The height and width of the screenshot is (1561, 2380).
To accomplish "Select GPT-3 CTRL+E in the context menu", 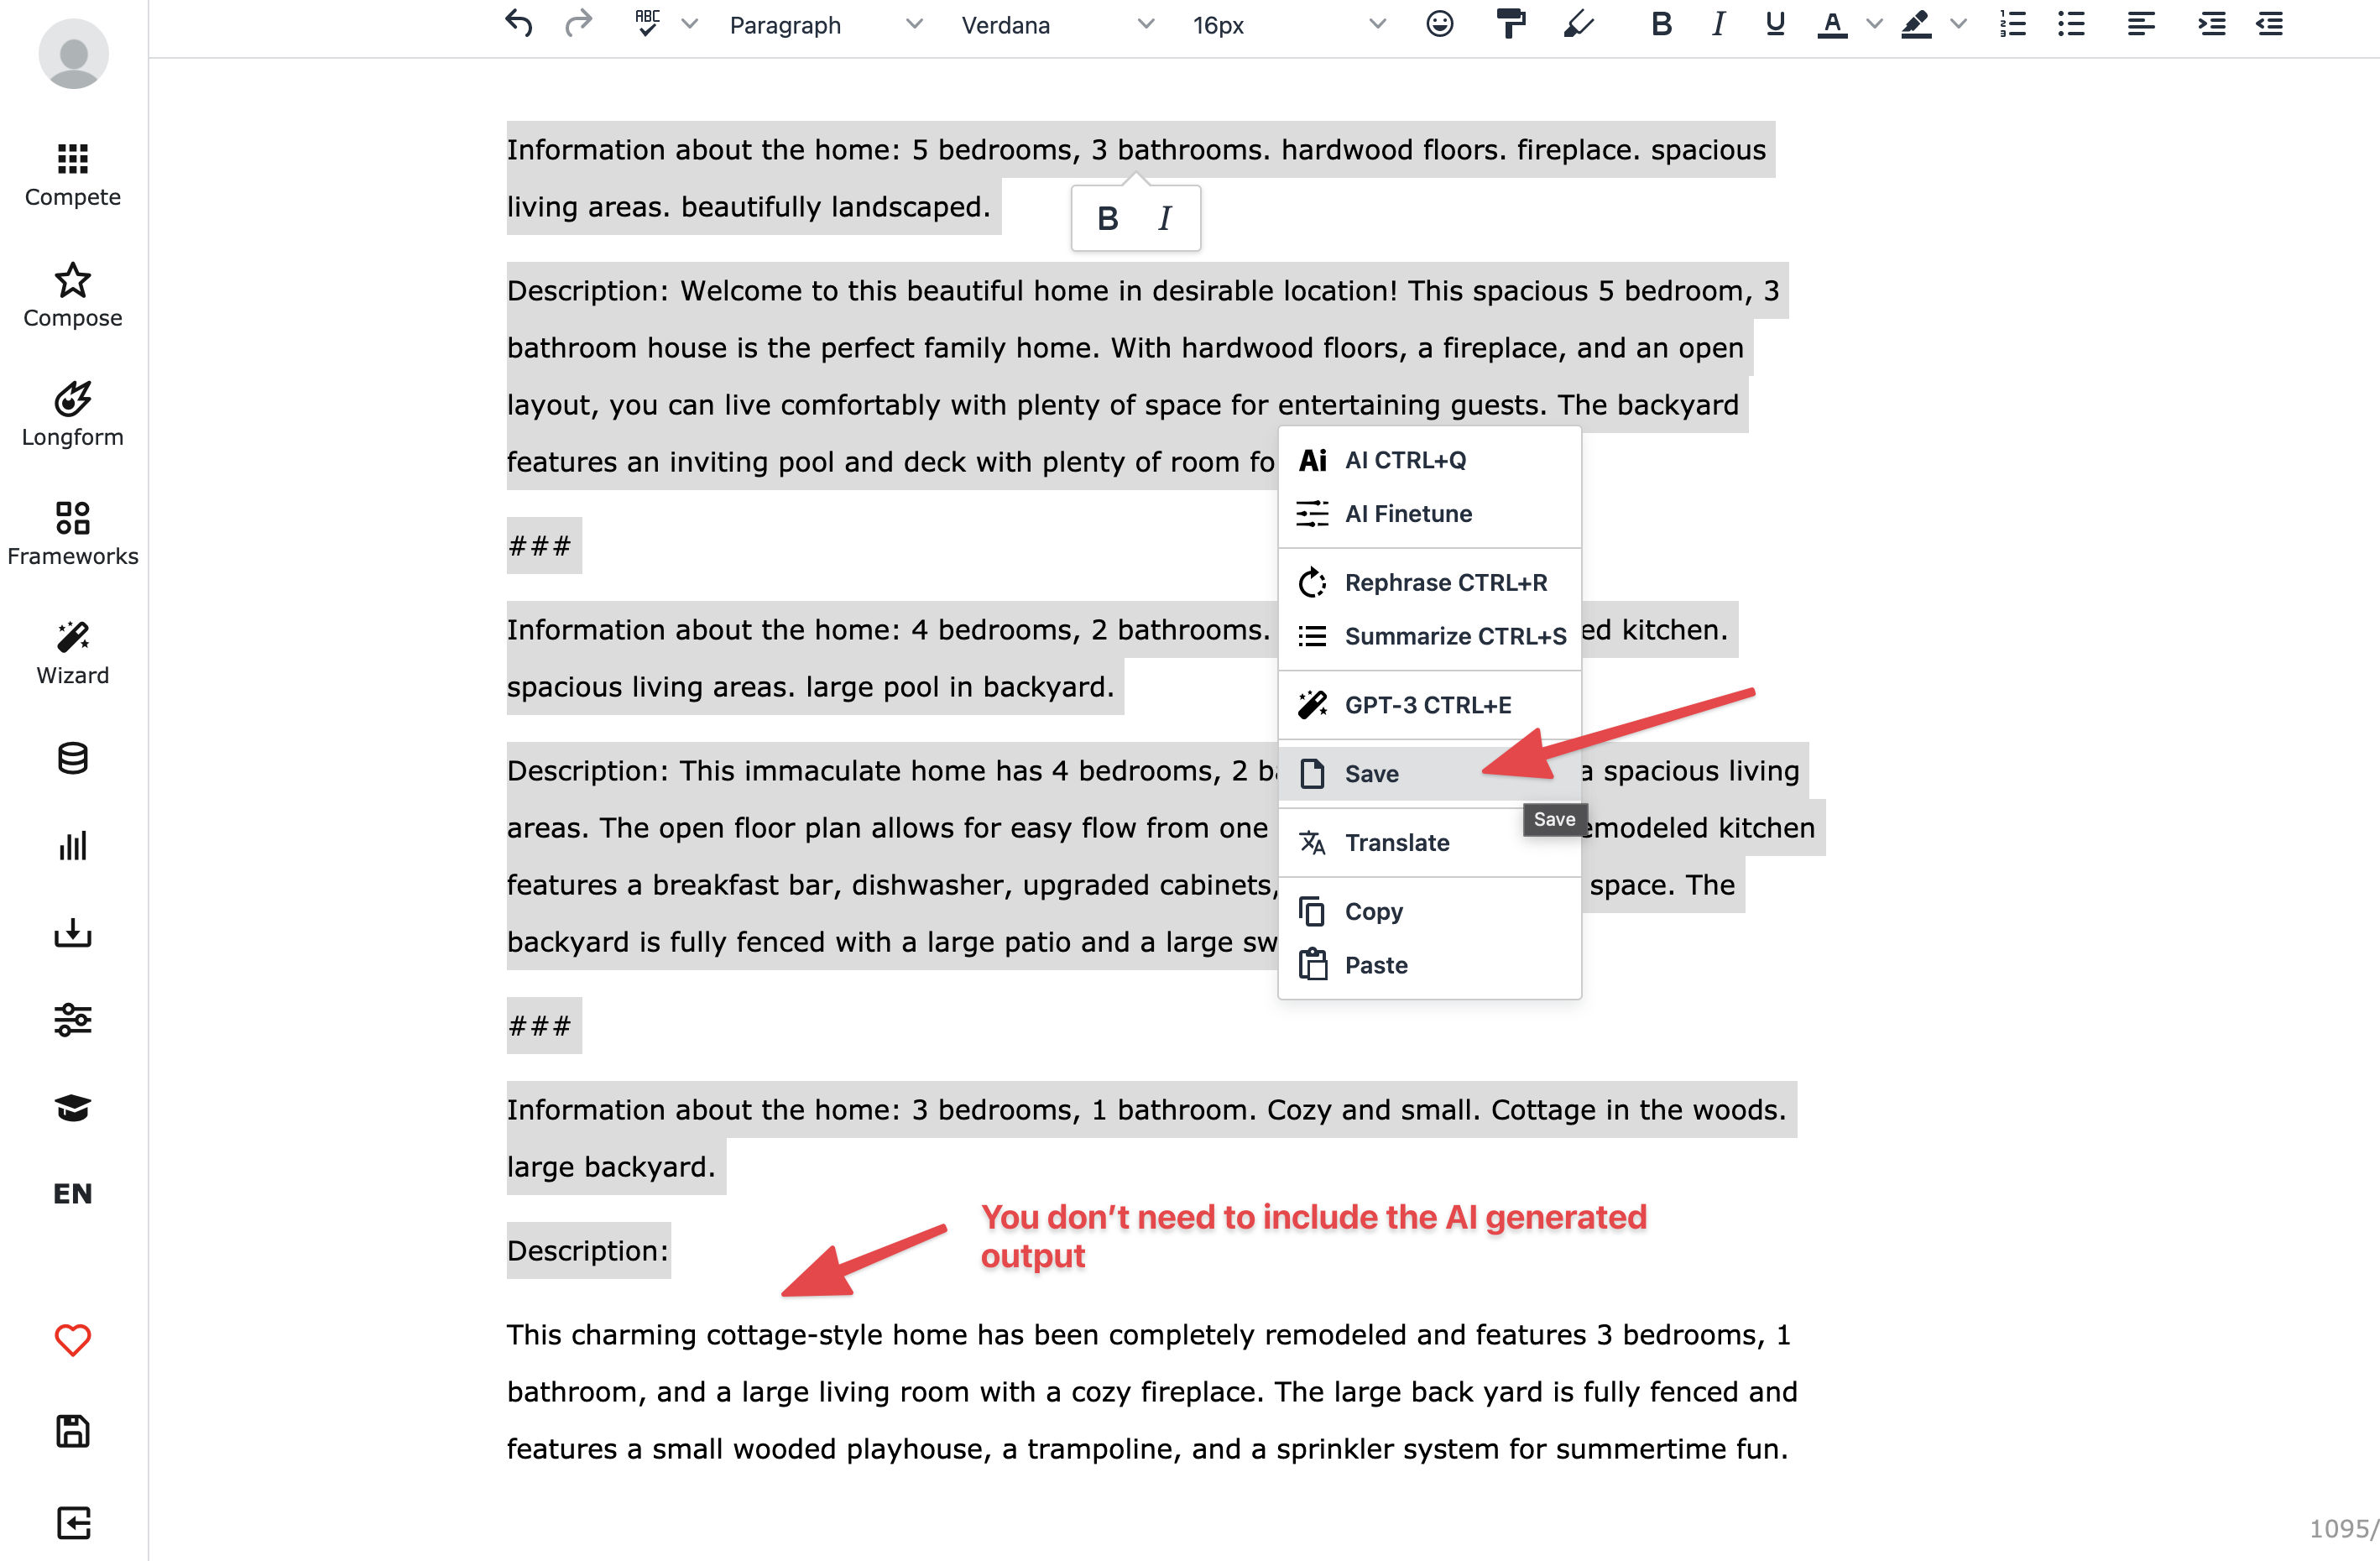I will point(1429,705).
